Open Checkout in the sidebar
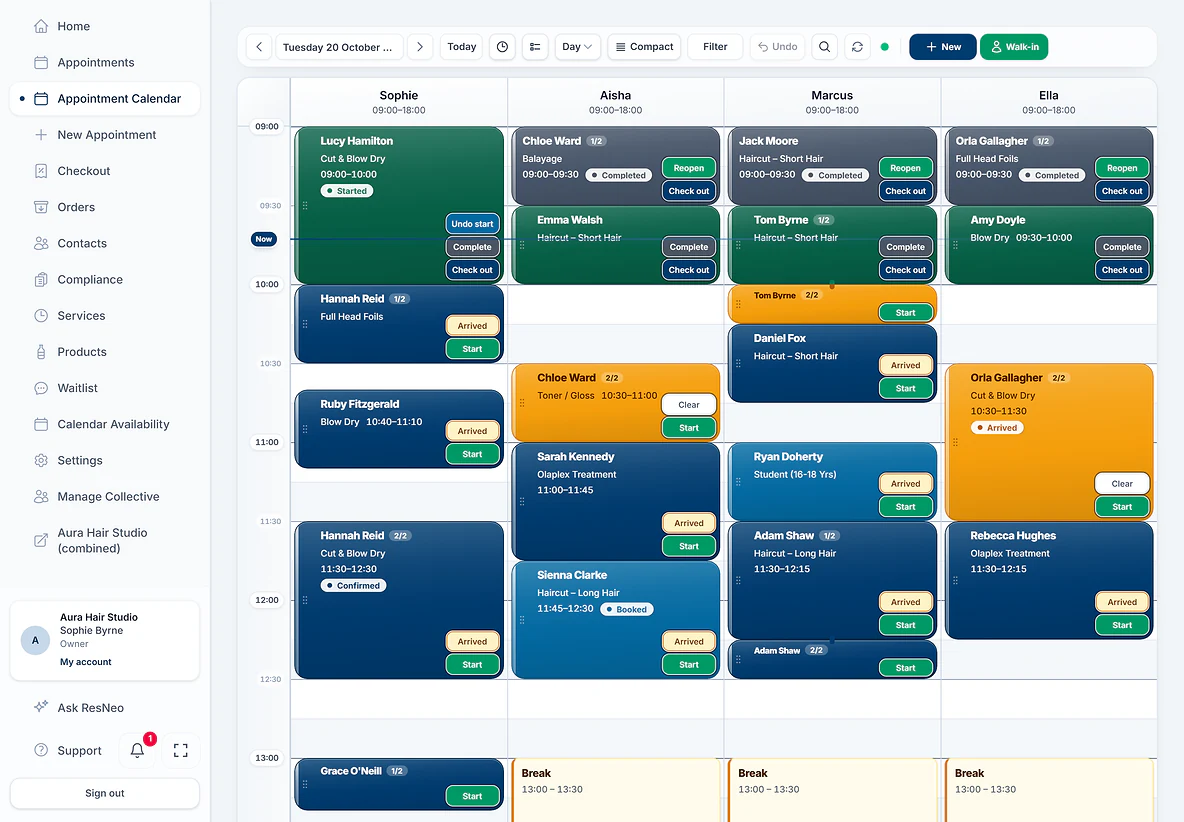This screenshot has height=822, width=1184. [105, 171]
